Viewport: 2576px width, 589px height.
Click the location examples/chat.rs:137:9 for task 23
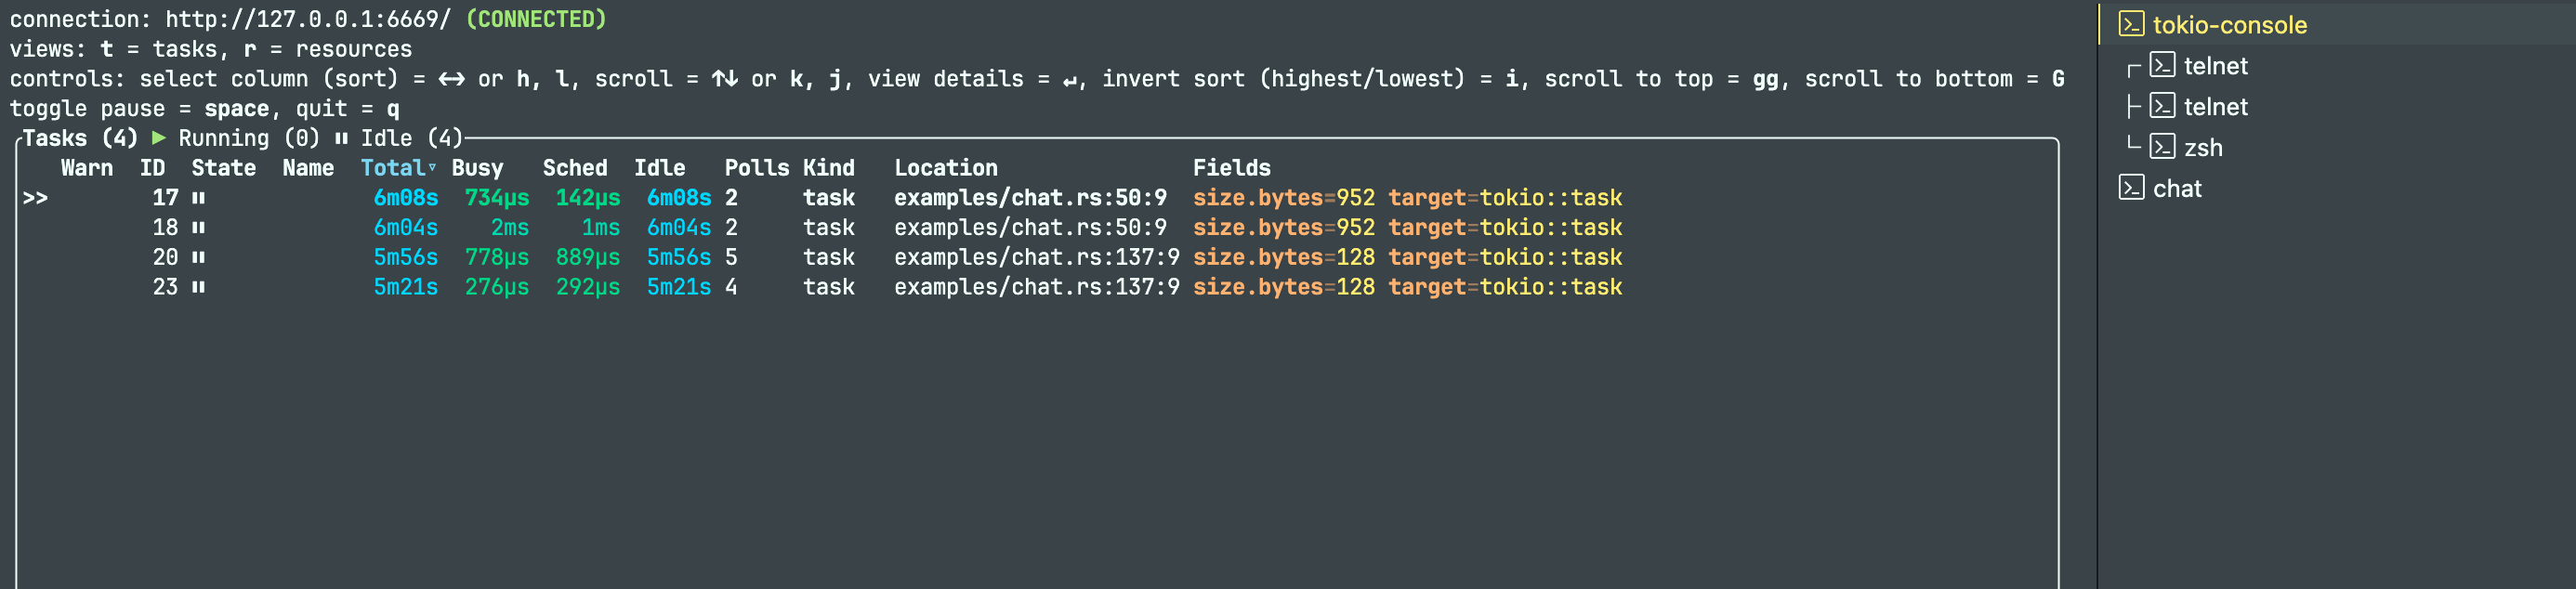click(1036, 287)
